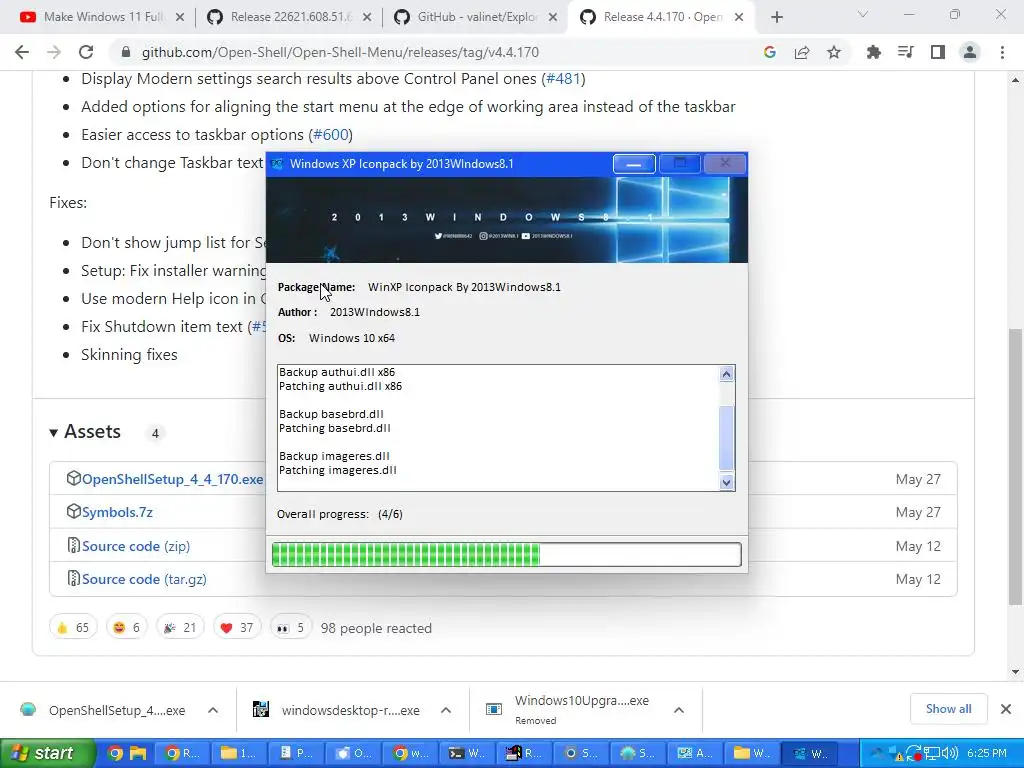1024x768 pixels.
Task: Reload the GitHub release page
Action: pos(86,52)
